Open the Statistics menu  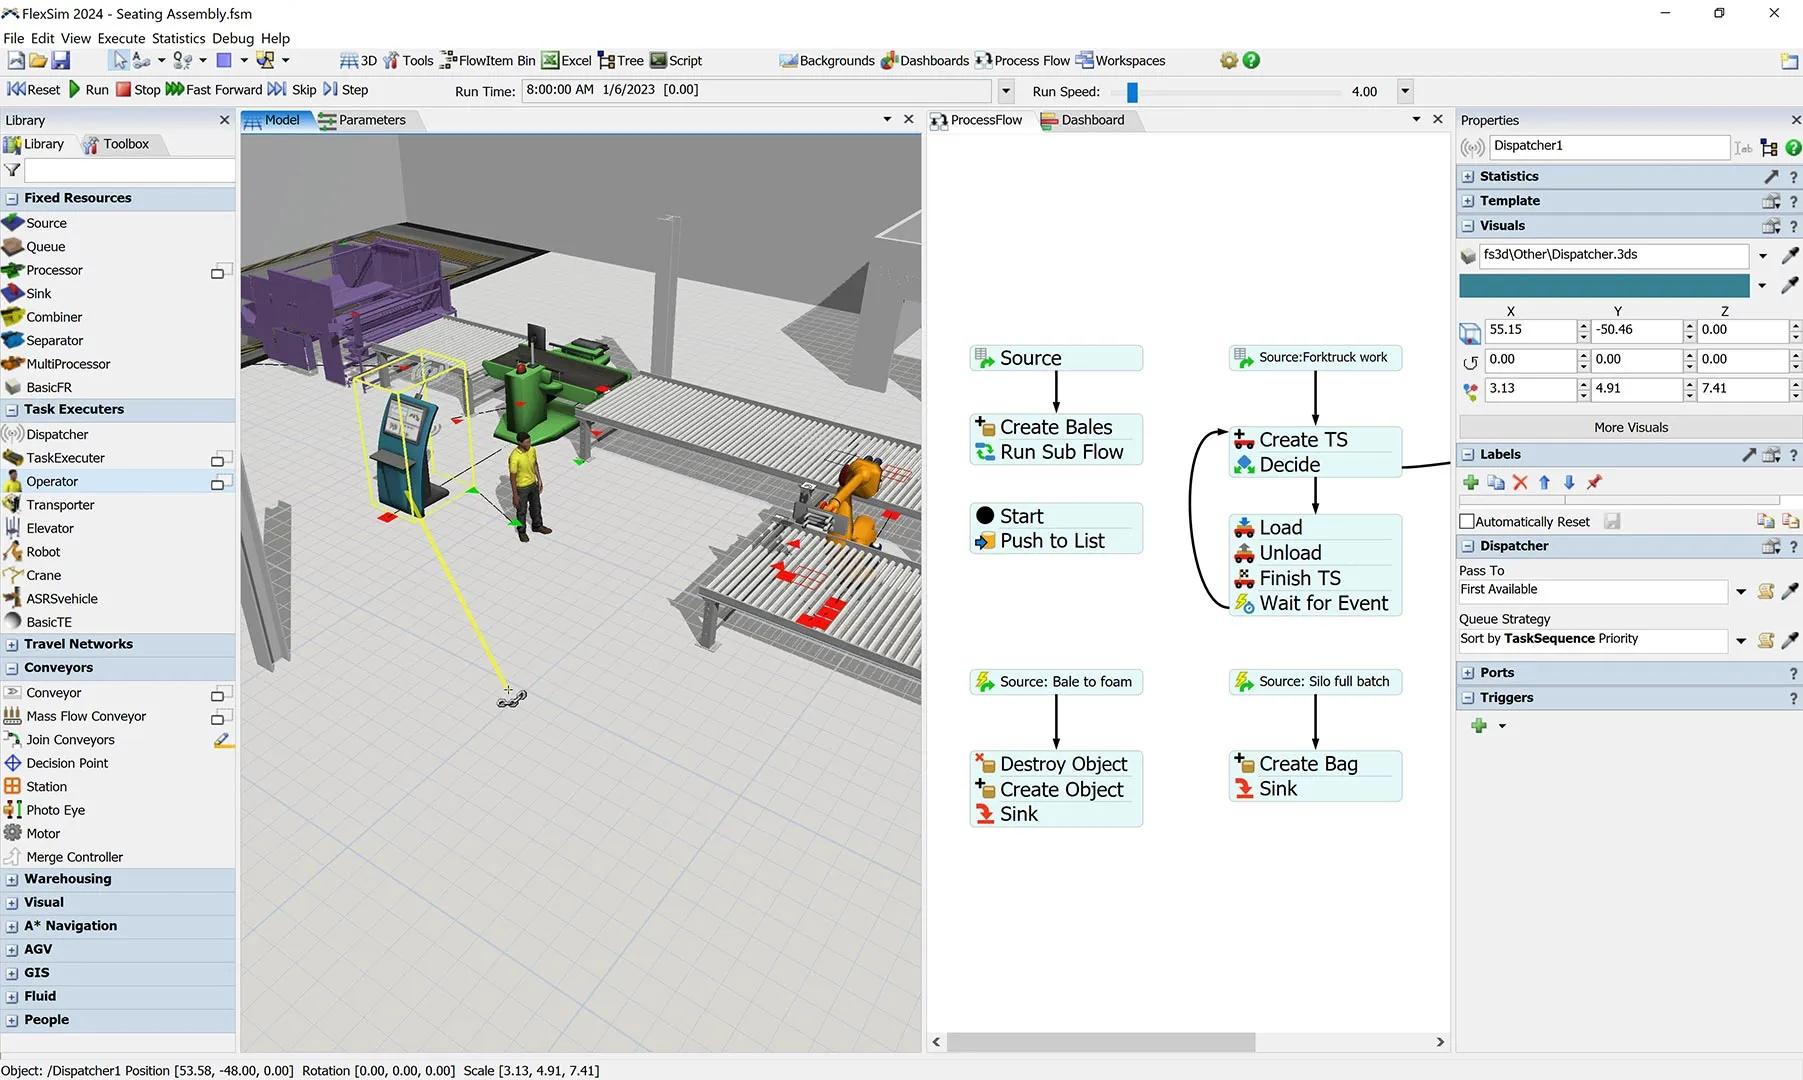tap(178, 38)
